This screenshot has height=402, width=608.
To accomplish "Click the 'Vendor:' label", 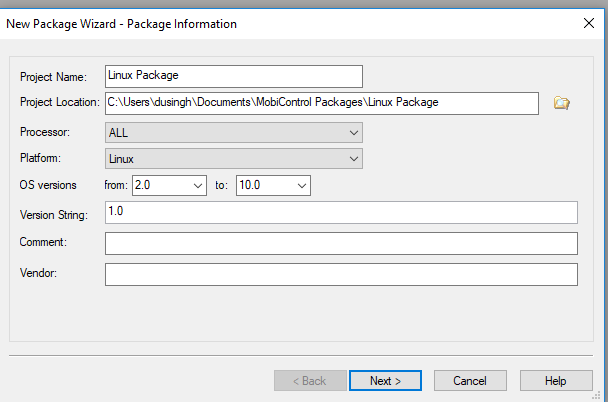I will pyautogui.click(x=39, y=274).
